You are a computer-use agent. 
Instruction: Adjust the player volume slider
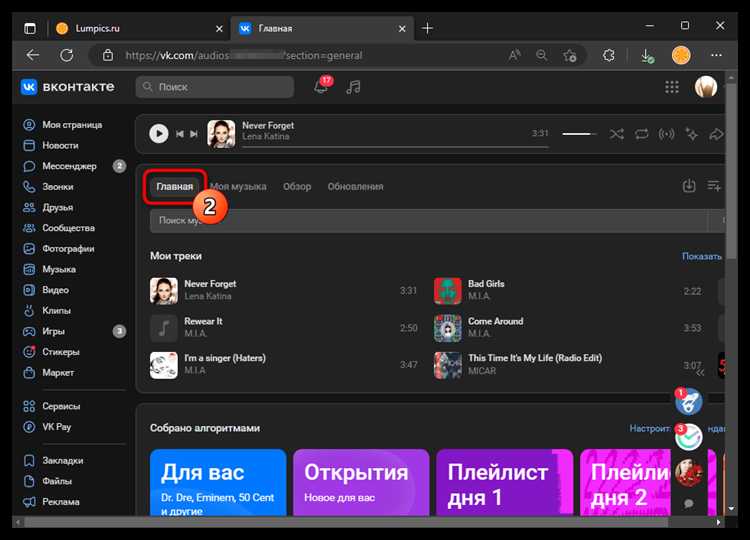579,134
